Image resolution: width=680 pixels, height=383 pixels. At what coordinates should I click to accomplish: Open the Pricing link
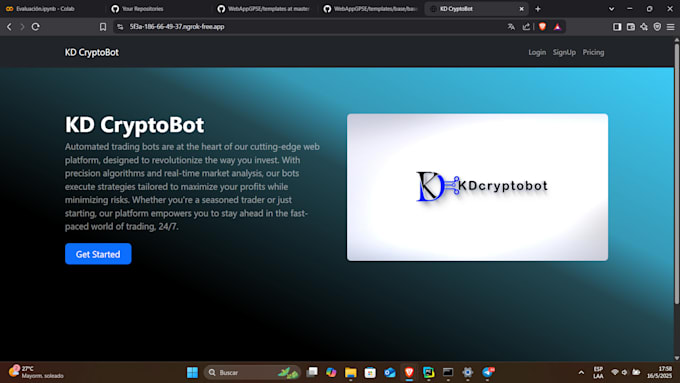coord(593,52)
